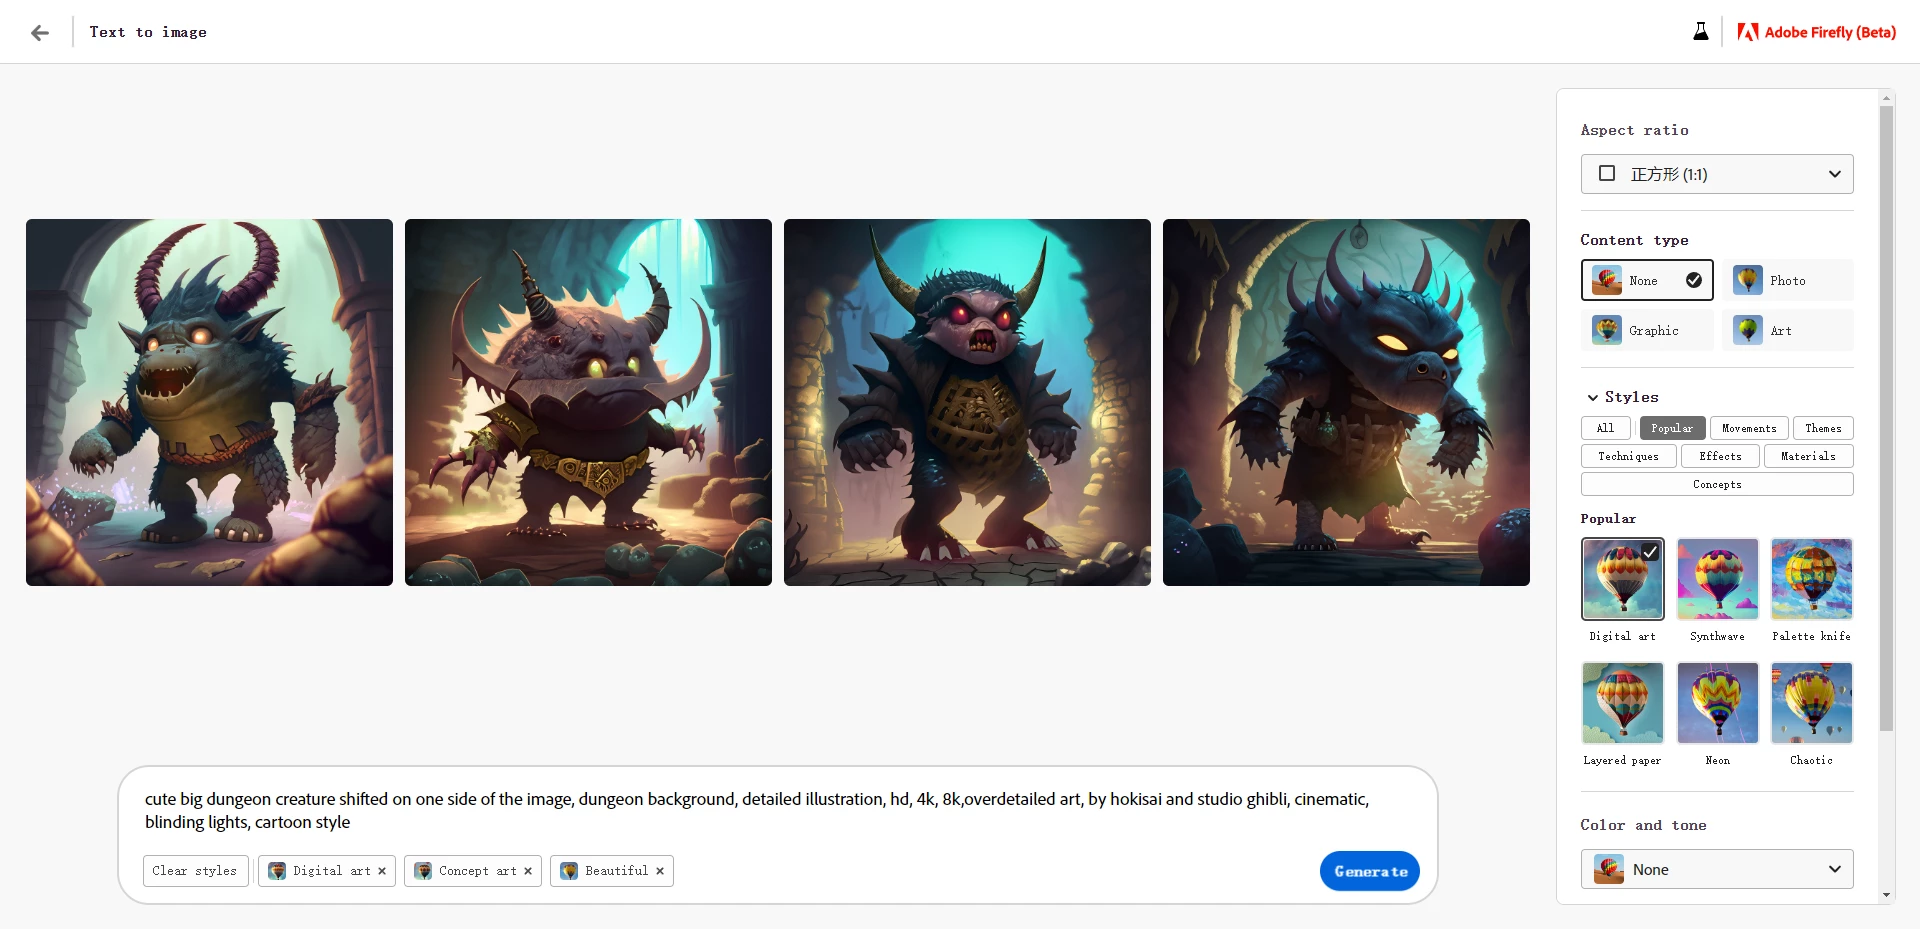The image size is (1920, 929).
Task: Switch to the Movements styles tab
Action: pos(1749,428)
